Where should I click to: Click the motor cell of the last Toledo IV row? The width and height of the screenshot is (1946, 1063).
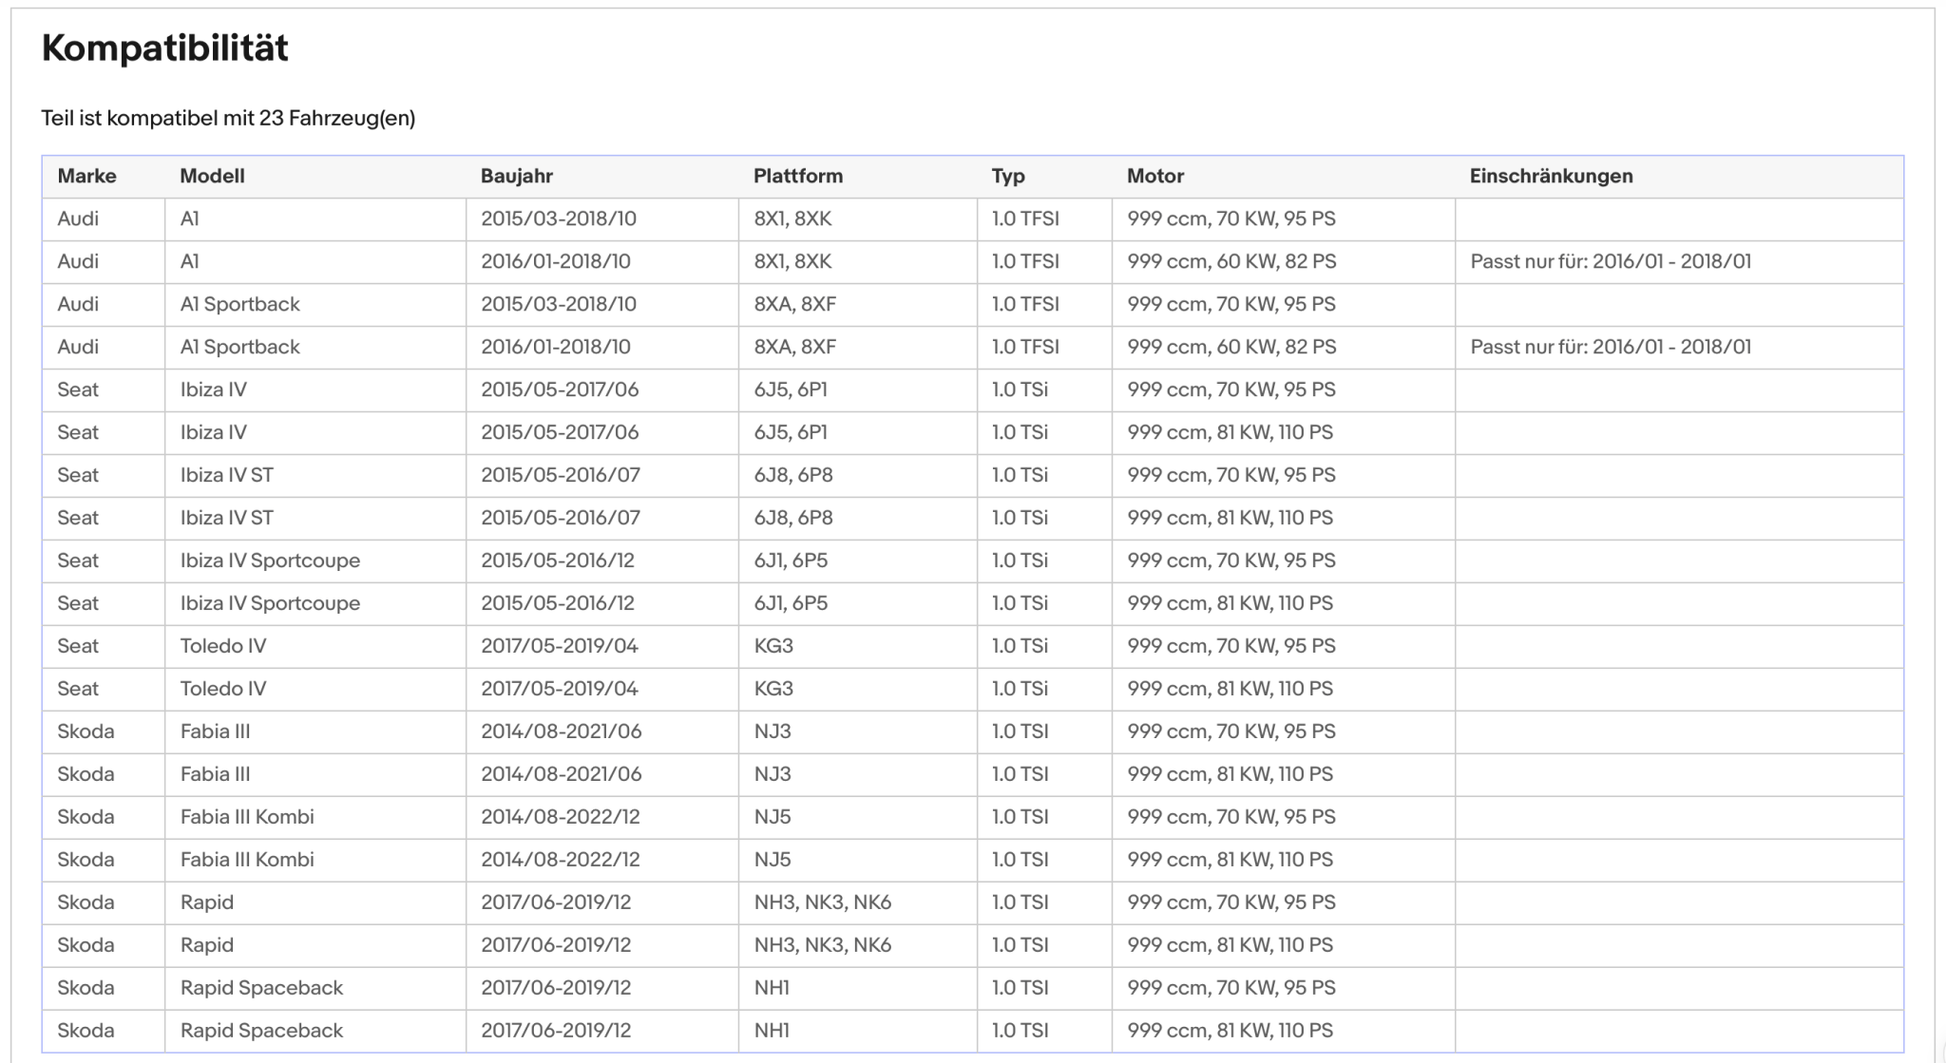1230,689
